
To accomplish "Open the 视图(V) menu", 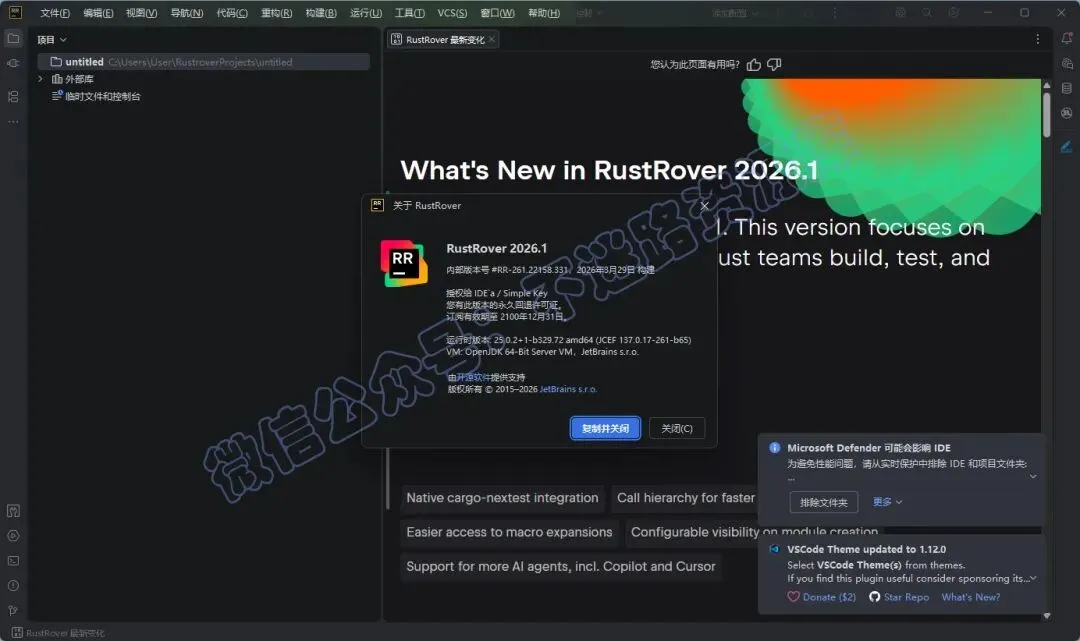I will (141, 13).
